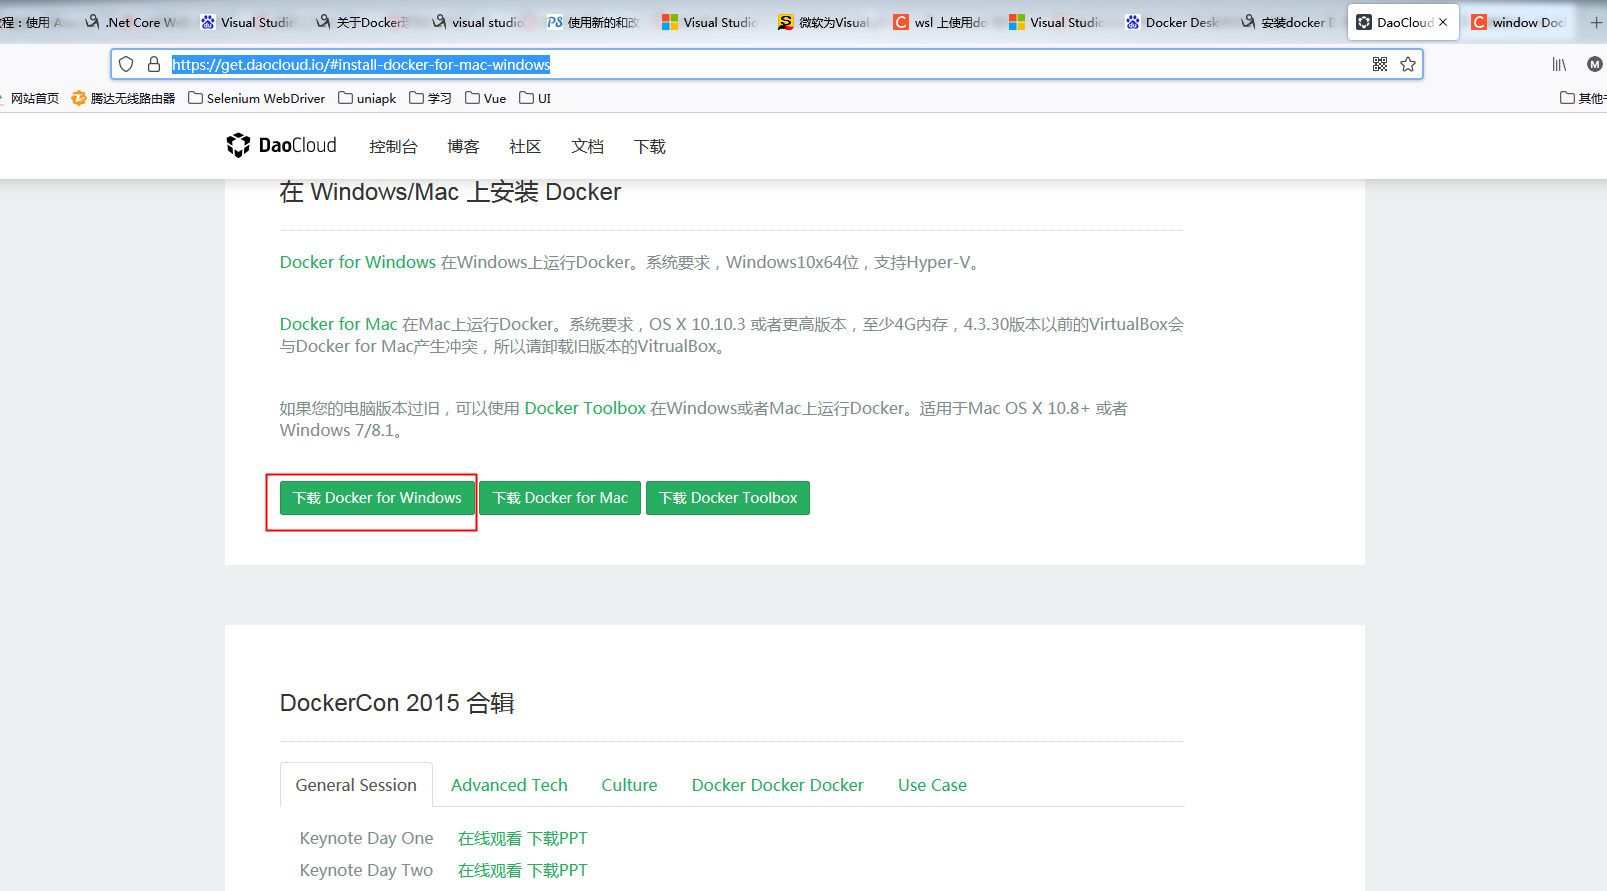Screen dimensions: 1607x891
Task: Open the Vue bookmark folder
Action: coord(486,98)
